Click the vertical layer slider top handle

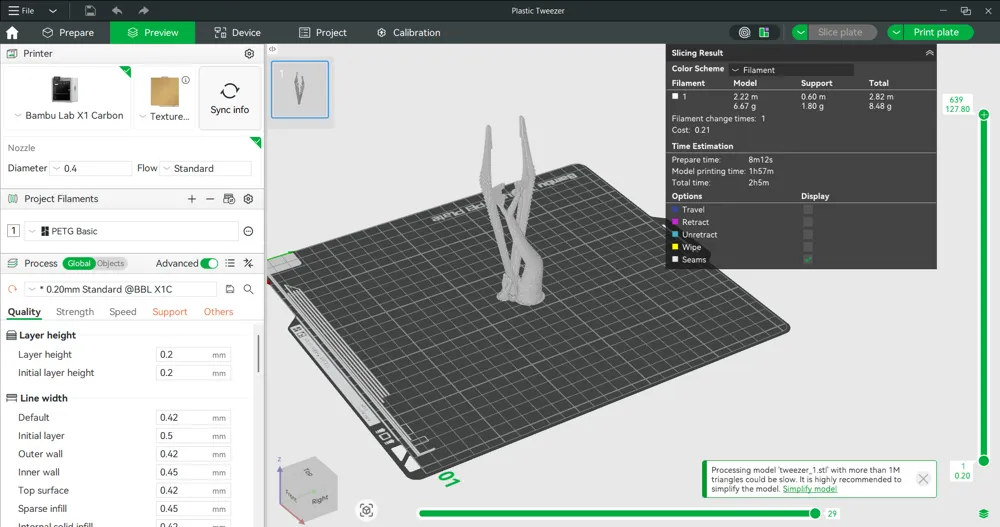click(984, 115)
